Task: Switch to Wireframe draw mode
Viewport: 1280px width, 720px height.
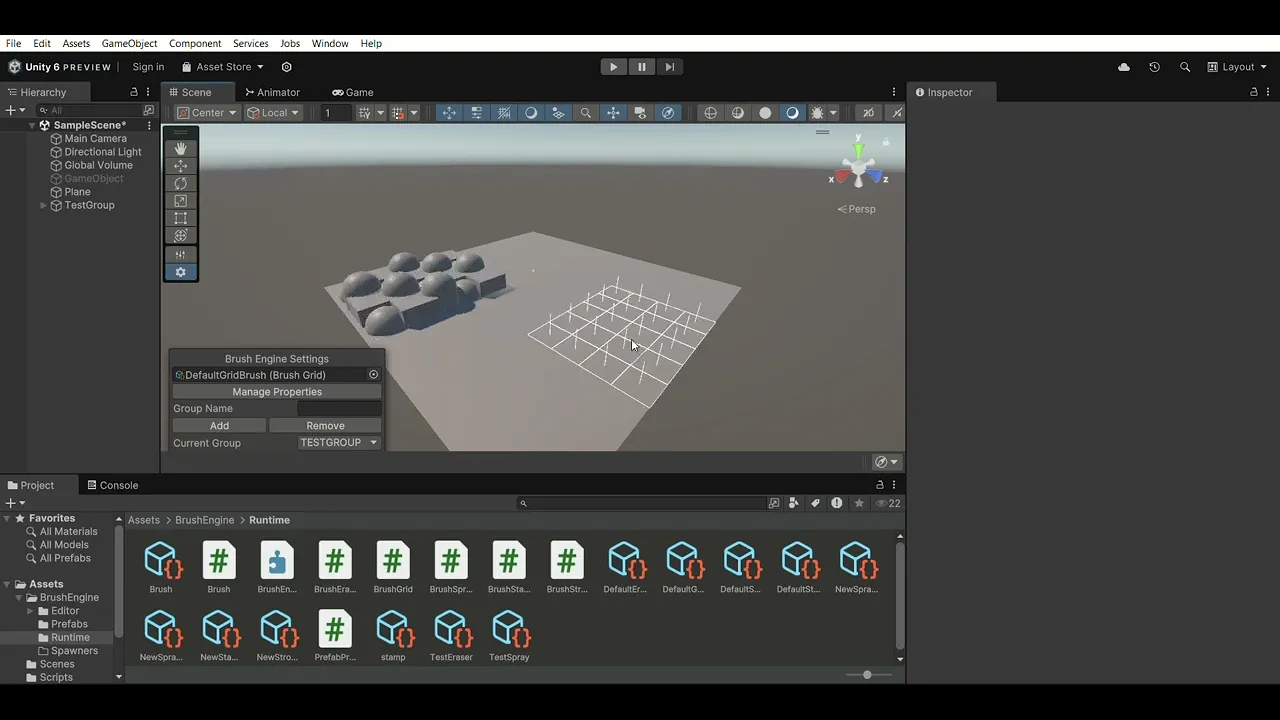Action: coord(711,113)
